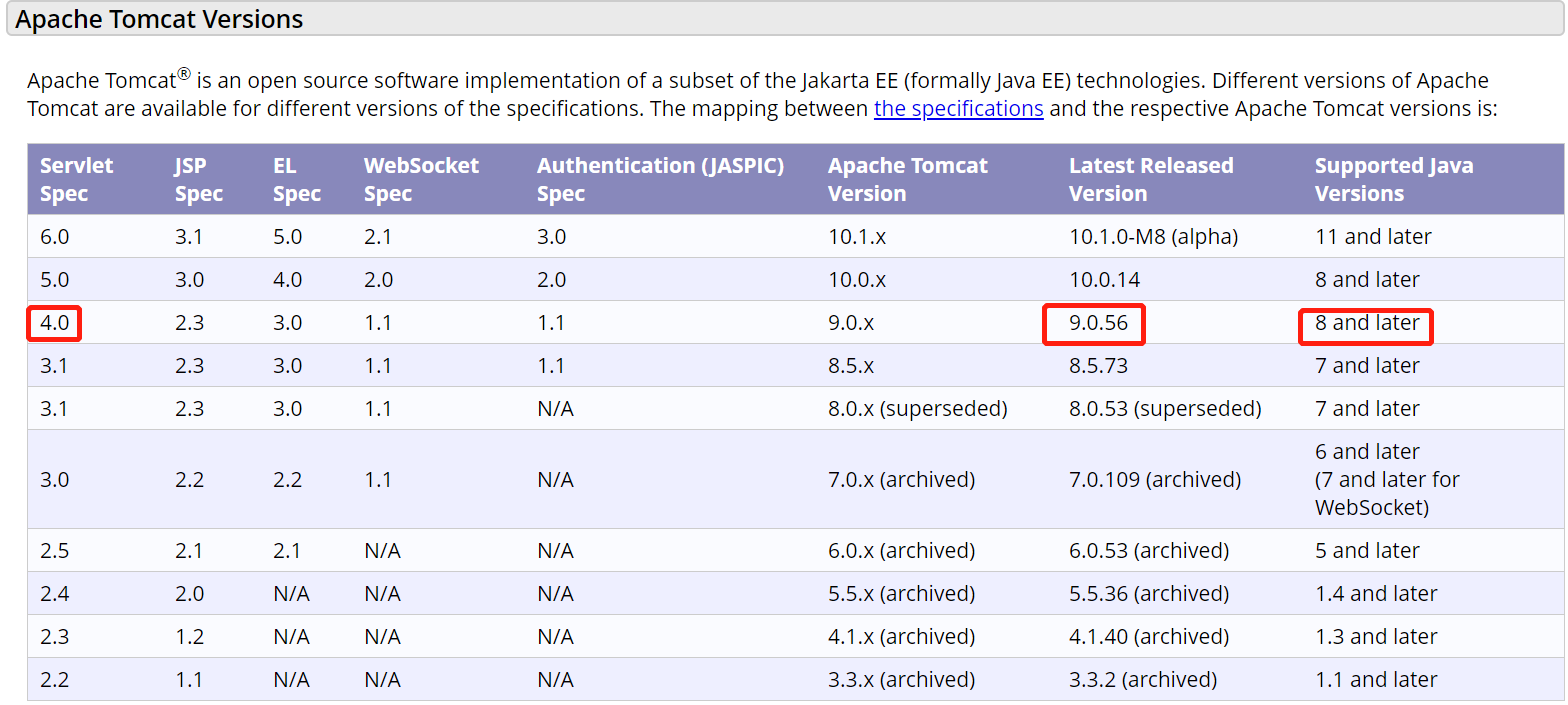Click Servlet Spec "2.5" cell
Screen dimensions: 1568x705
tap(54, 551)
